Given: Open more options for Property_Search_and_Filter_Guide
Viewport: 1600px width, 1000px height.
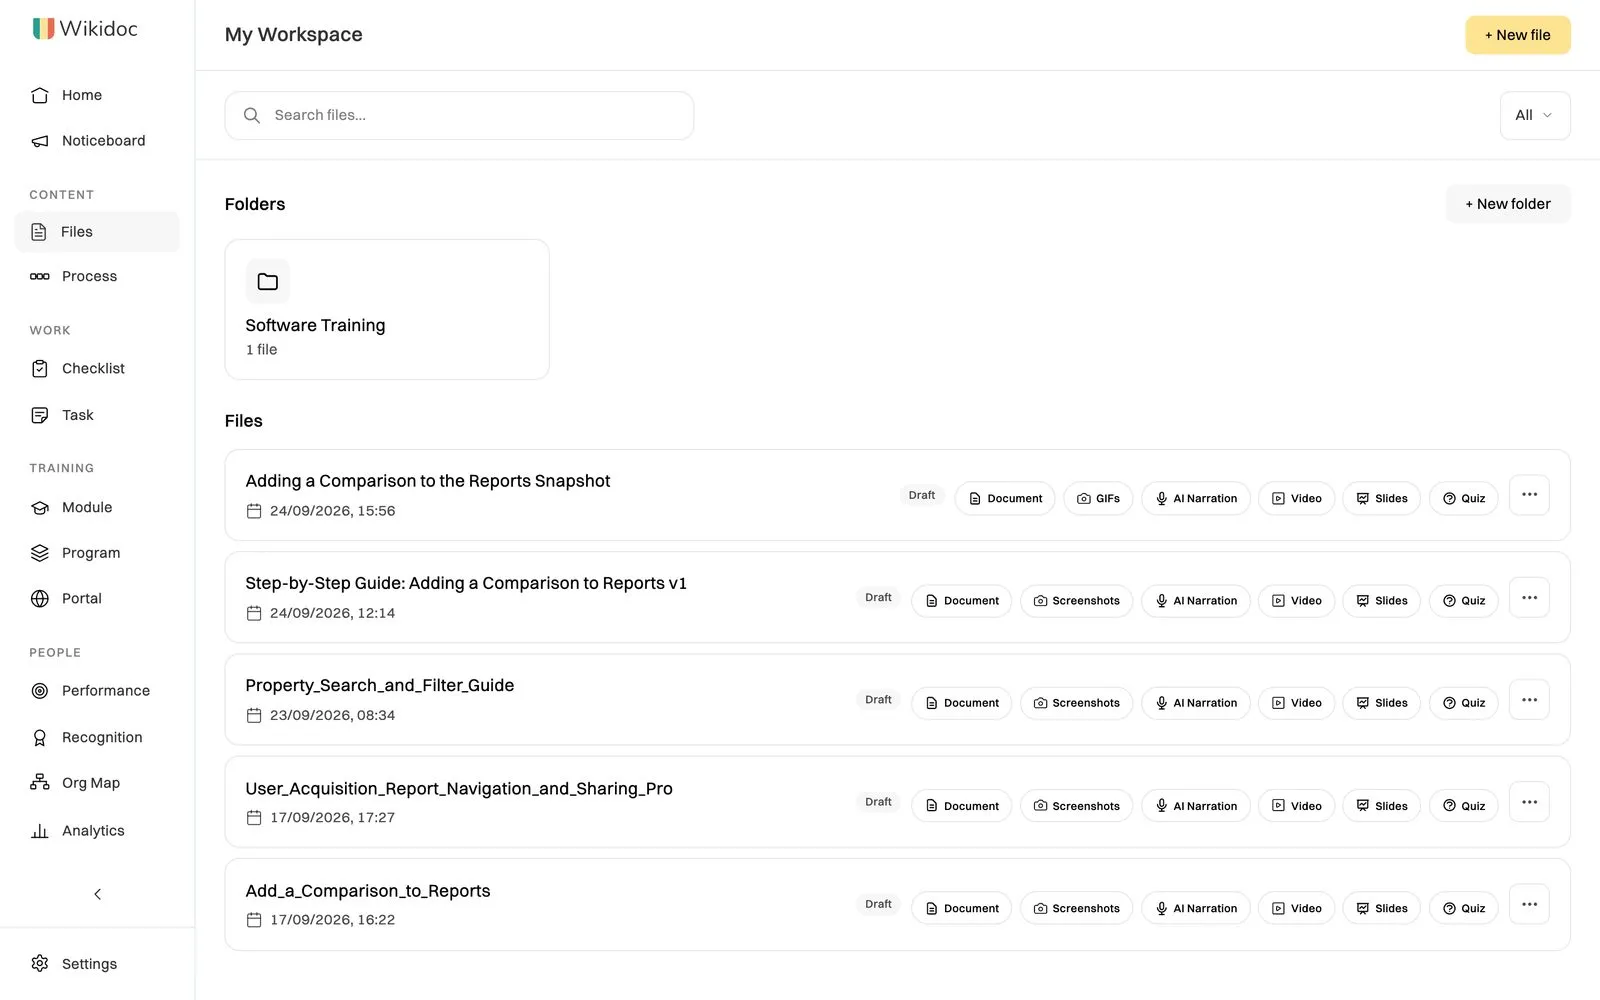Looking at the screenshot, I should click(1529, 700).
